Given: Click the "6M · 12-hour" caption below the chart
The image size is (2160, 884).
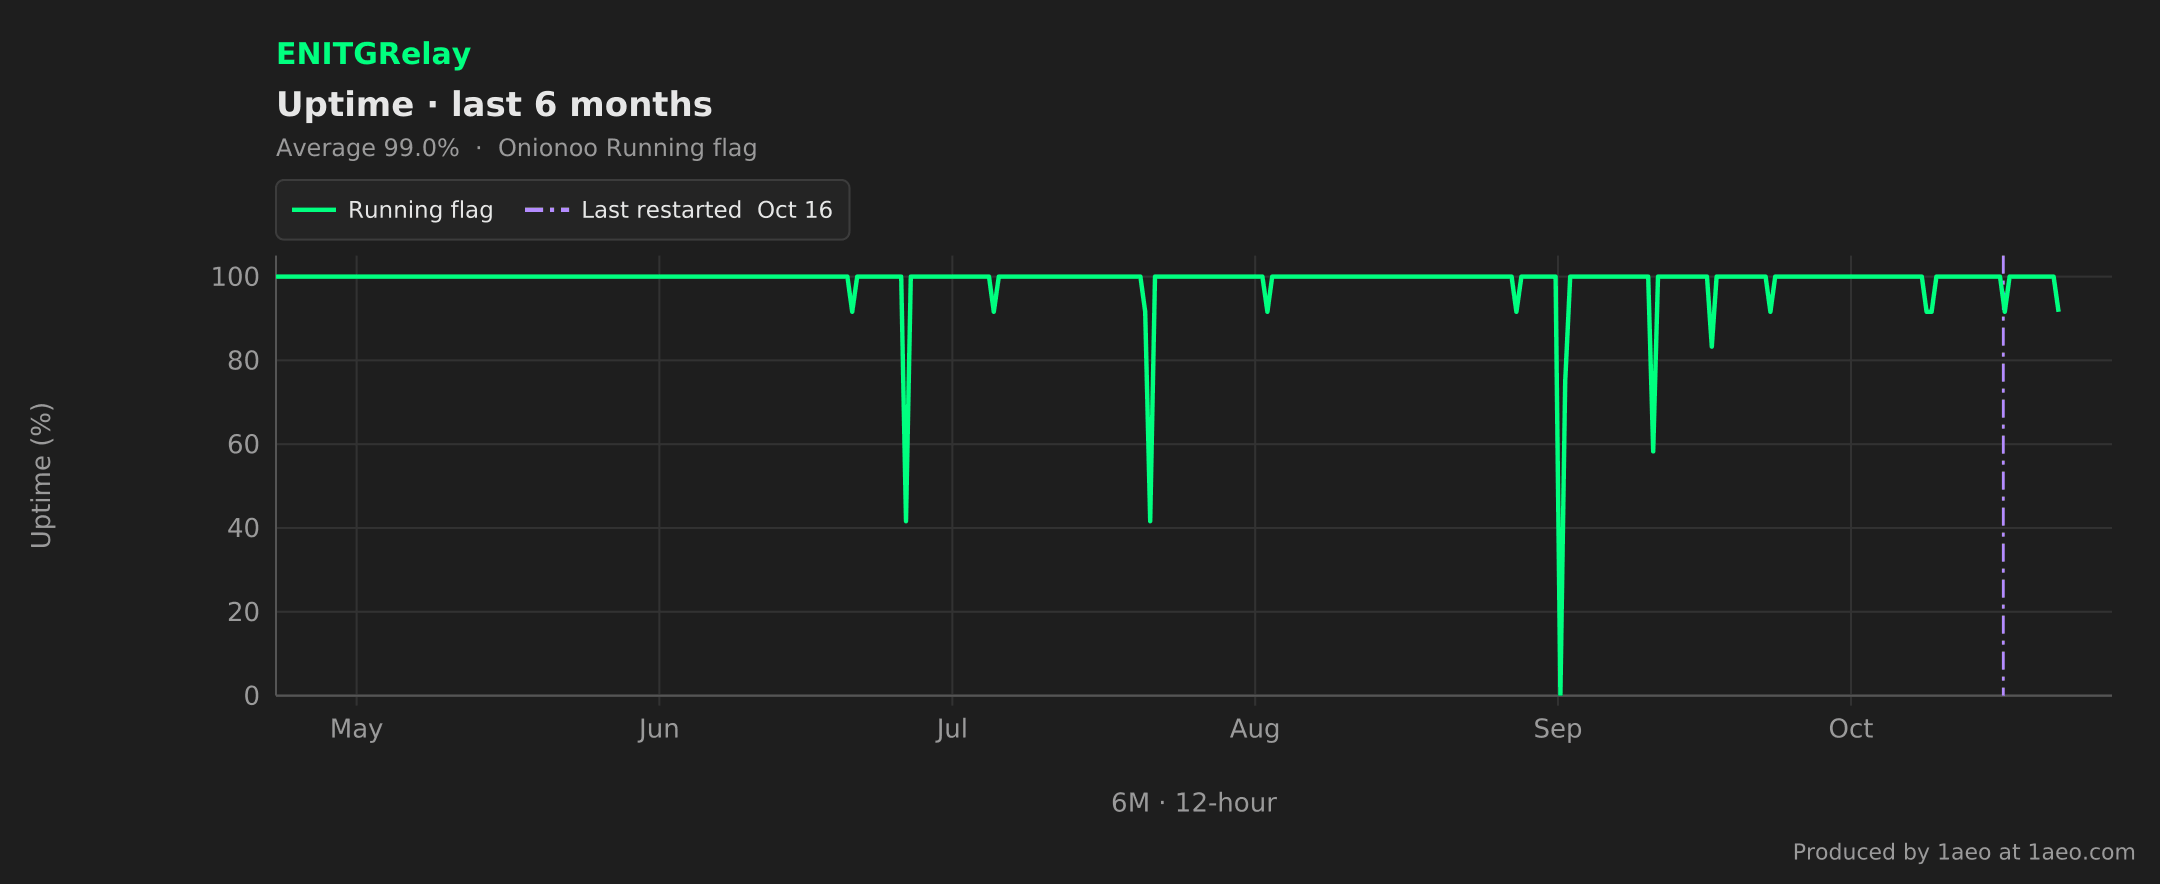Looking at the screenshot, I should coord(1194,803).
